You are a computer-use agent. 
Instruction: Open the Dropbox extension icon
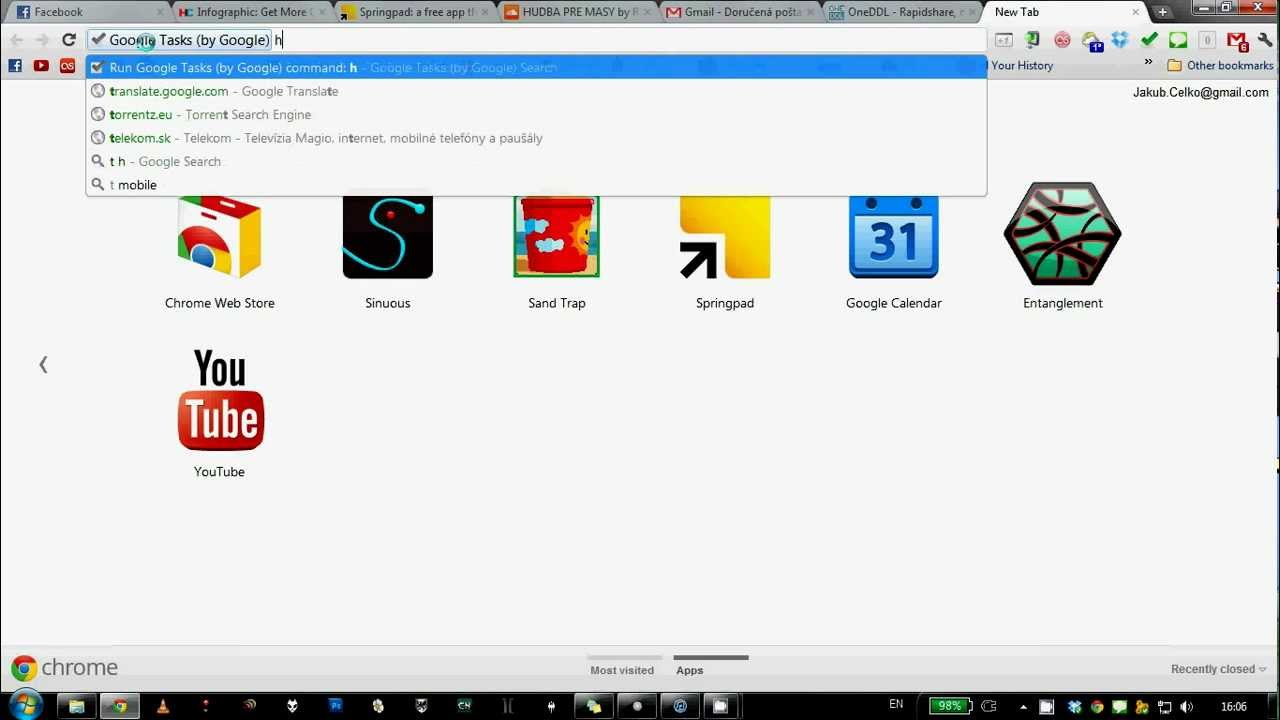coord(1120,40)
